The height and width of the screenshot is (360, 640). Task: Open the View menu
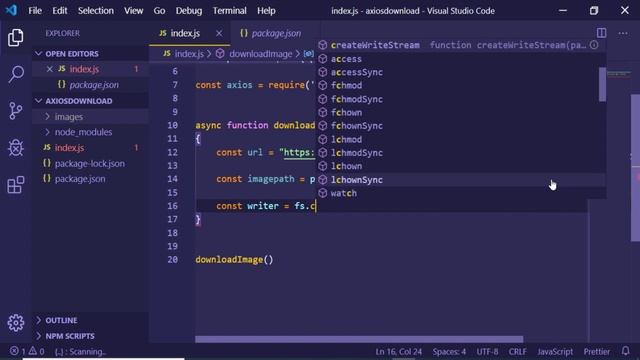133,11
